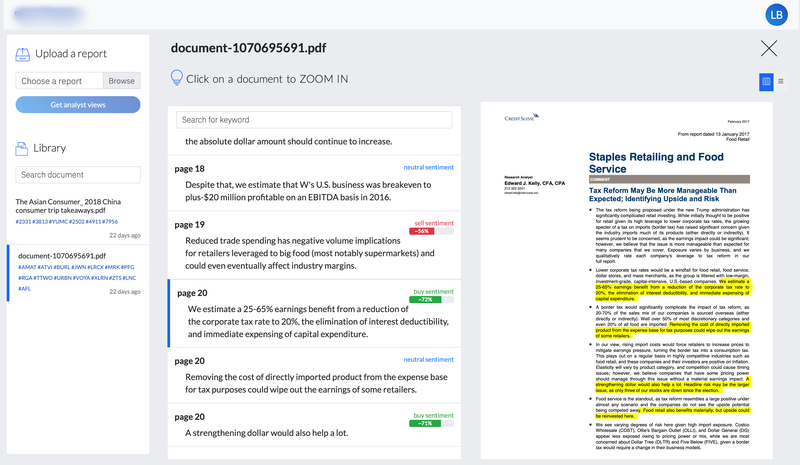The image size is (800, 465).
Task: Click the Library folder icon
Action: tap(21, 149)
